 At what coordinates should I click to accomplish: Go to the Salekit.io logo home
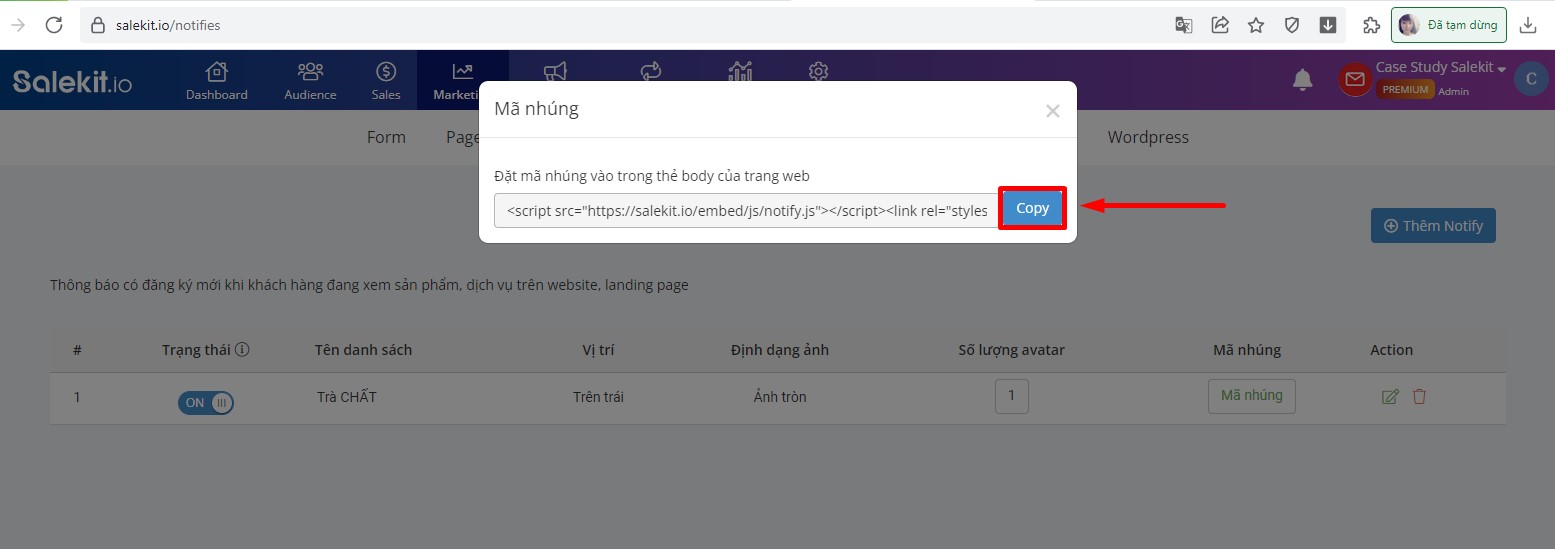tap(72, 81)
